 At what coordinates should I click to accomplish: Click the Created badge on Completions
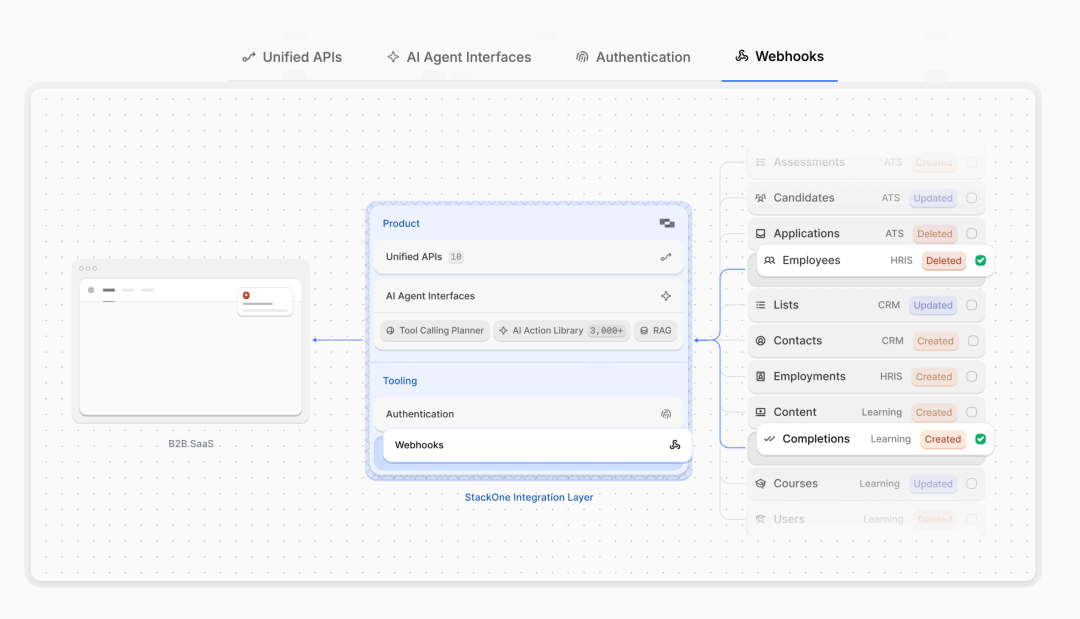point(943,439)
